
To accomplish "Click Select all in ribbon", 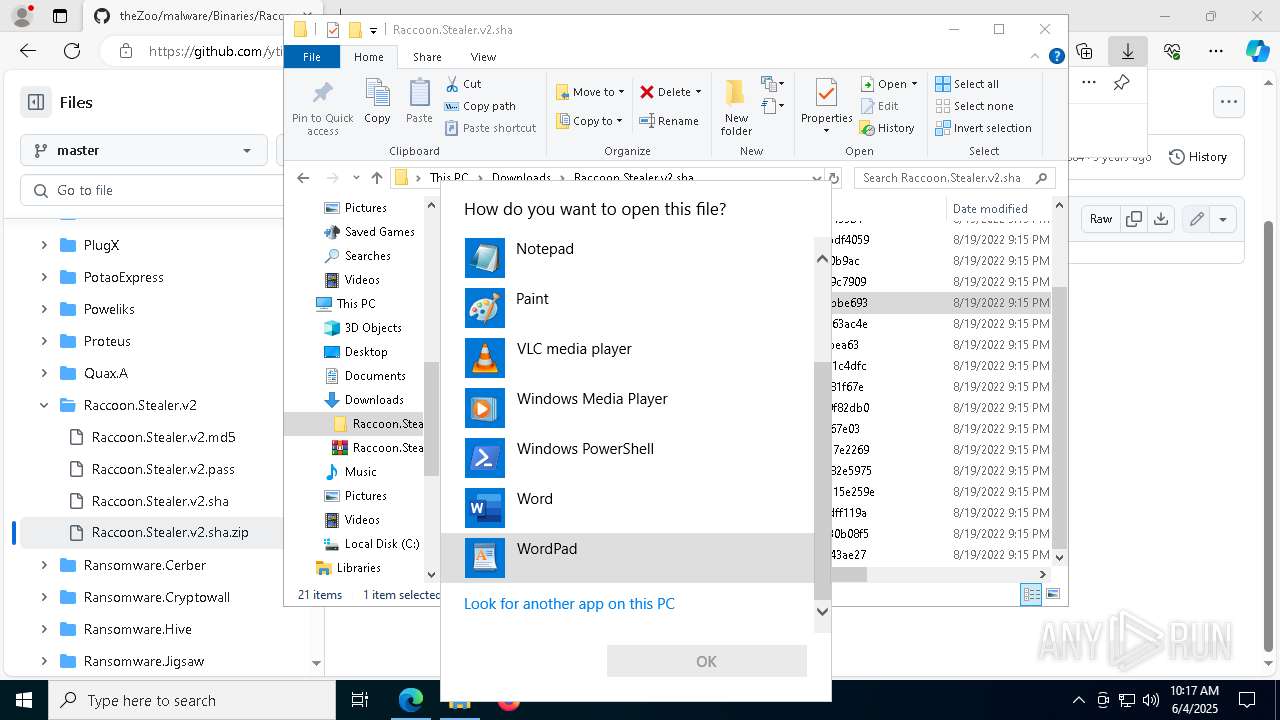I will pyautogui.click(x=967, y=84).
